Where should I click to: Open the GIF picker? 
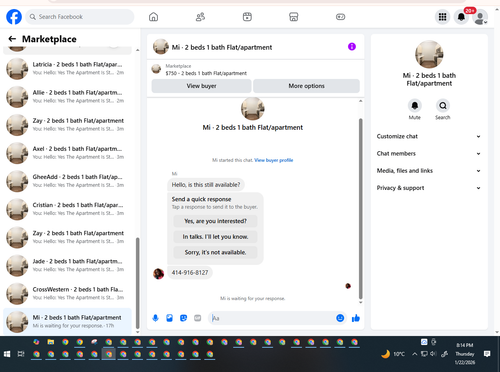(198, 318)
